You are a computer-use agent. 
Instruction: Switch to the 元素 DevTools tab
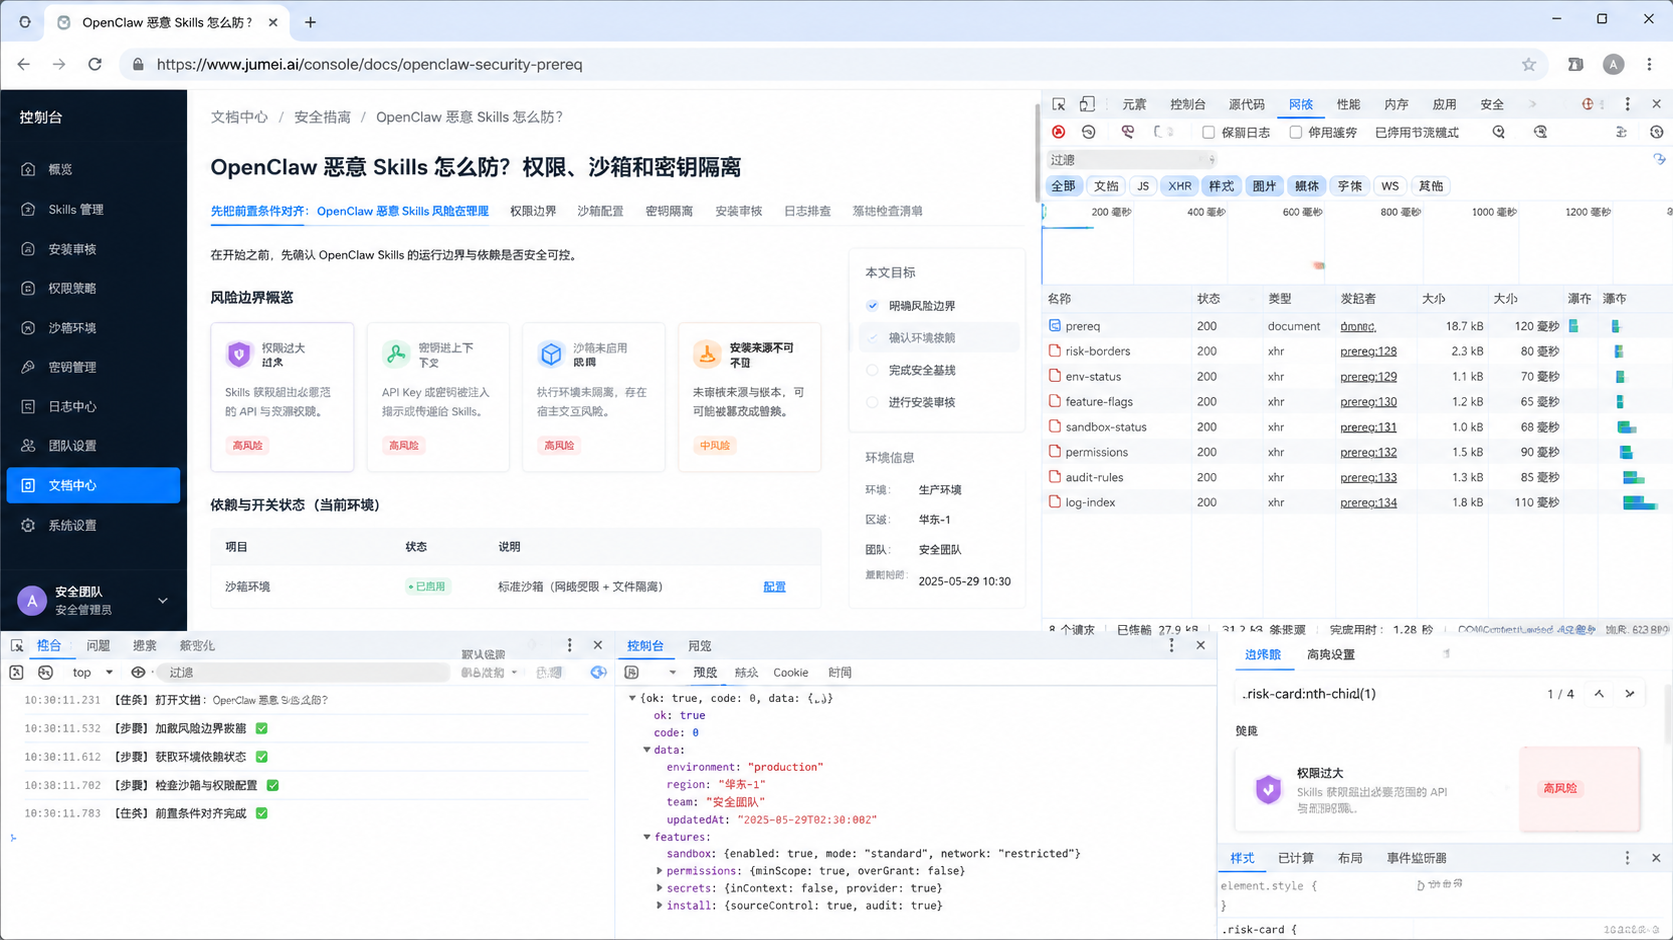[x=1134, y=104]
